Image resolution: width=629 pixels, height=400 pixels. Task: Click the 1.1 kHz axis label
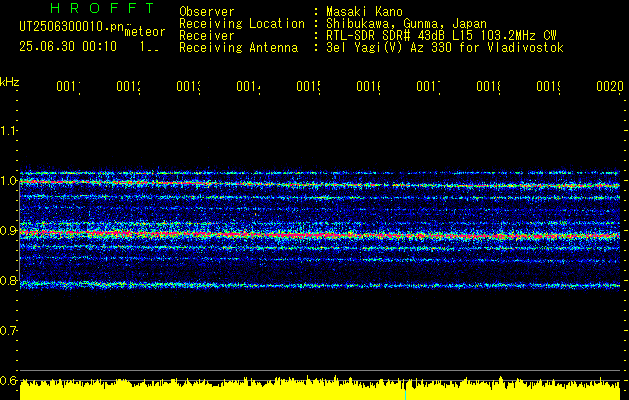(x=8, y=130)
